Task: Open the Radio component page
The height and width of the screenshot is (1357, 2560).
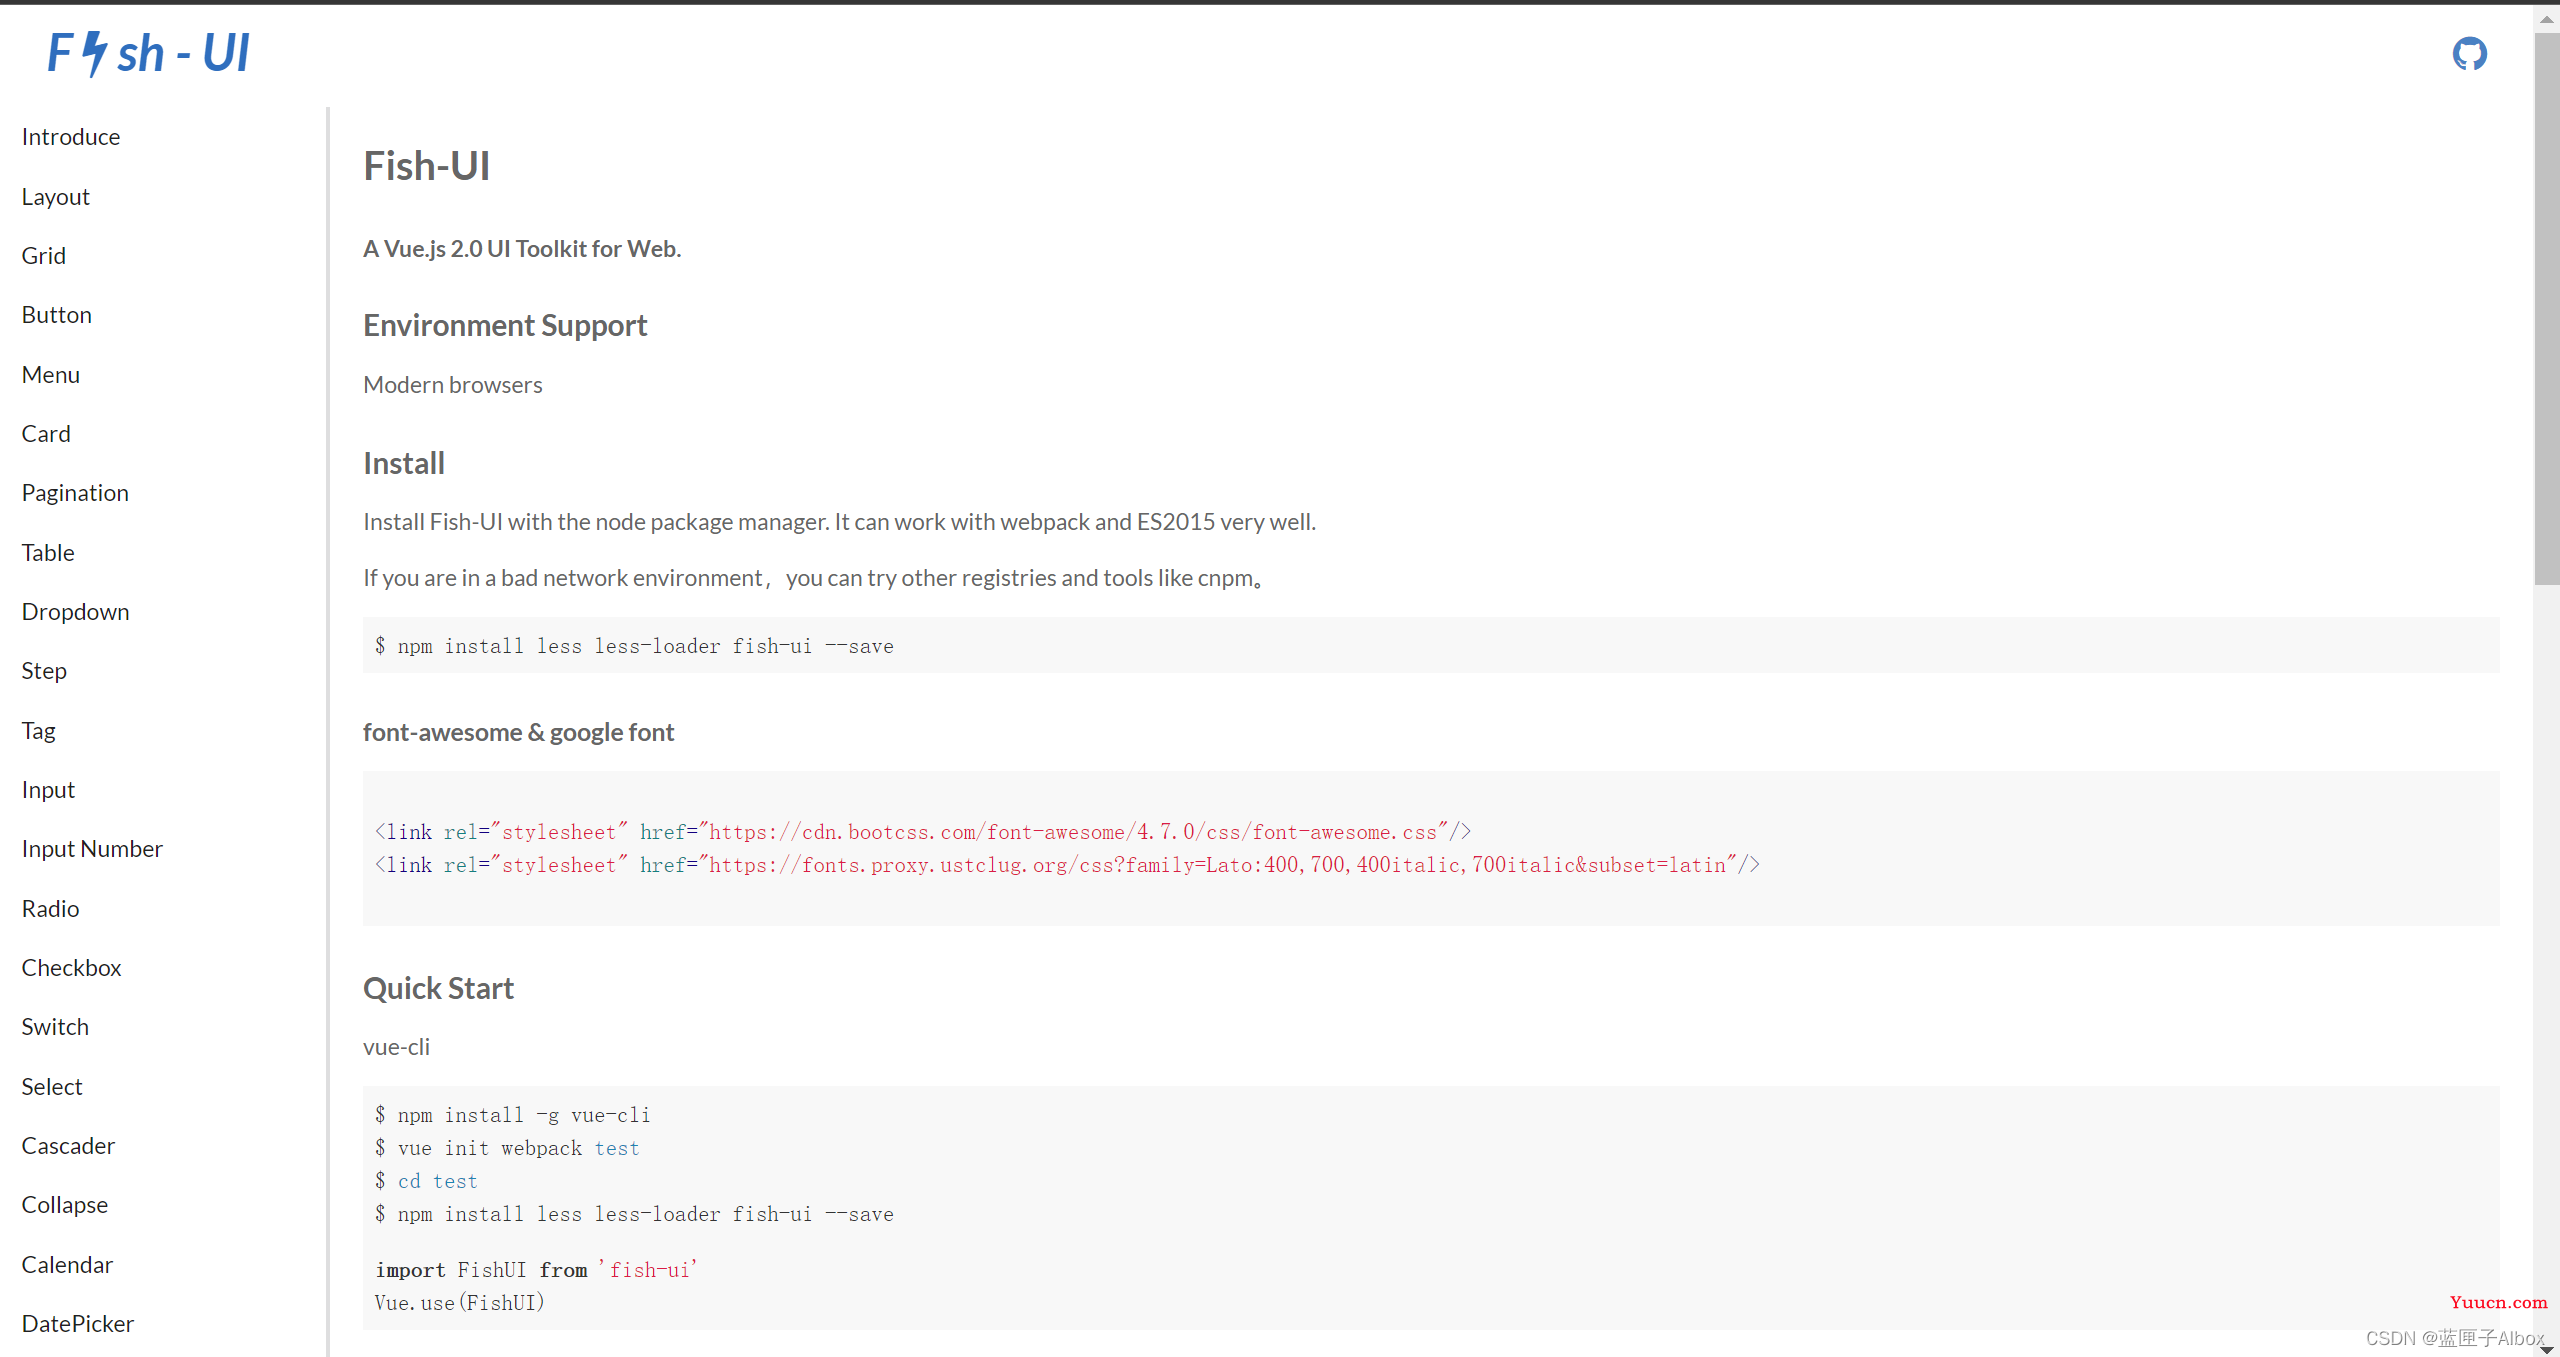Action: 50,909
